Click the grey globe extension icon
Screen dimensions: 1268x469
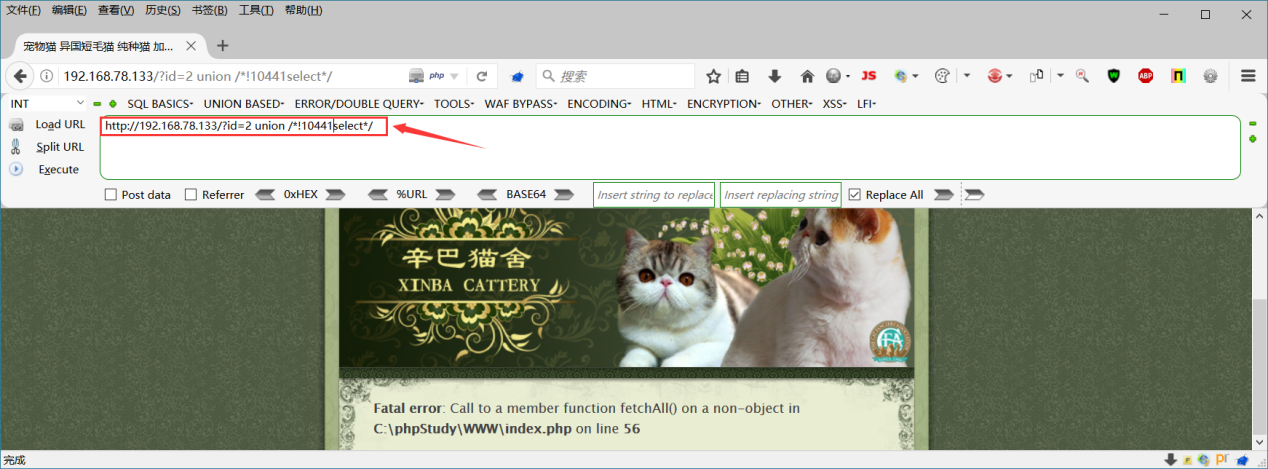pyautogui.click(x=835, y=76)
